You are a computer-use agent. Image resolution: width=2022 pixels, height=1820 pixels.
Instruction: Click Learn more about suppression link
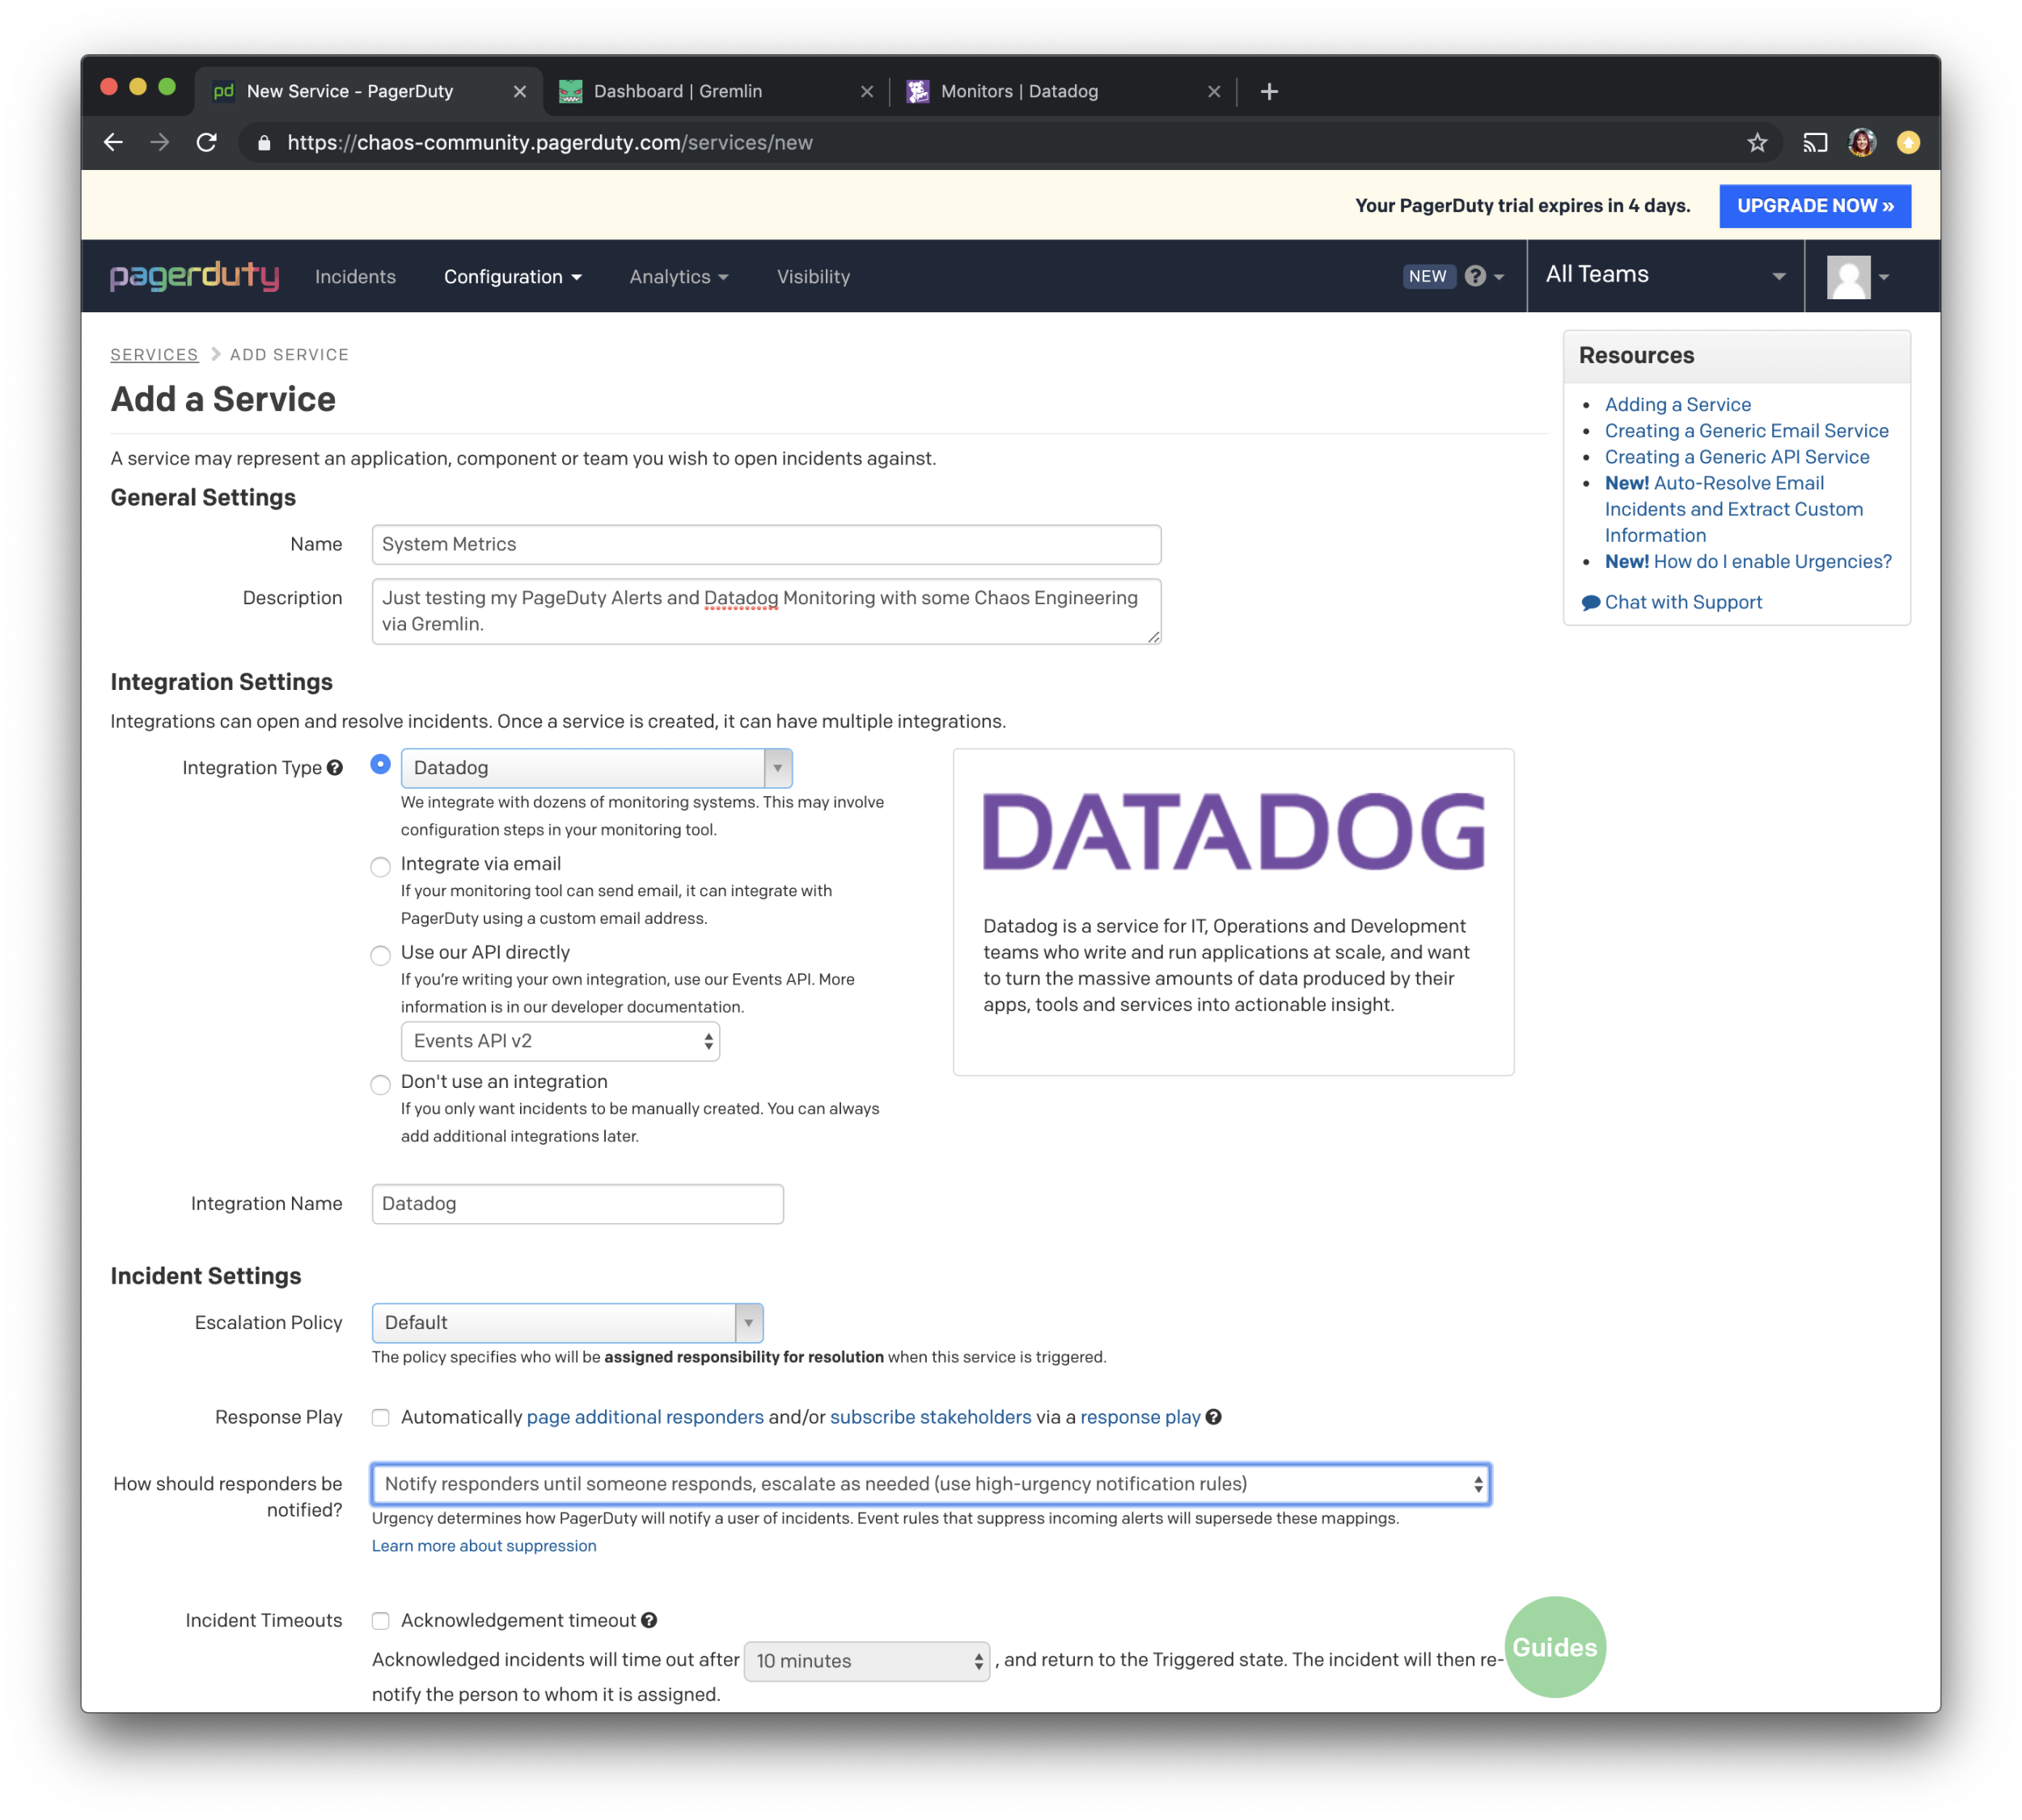(484, 1546)
